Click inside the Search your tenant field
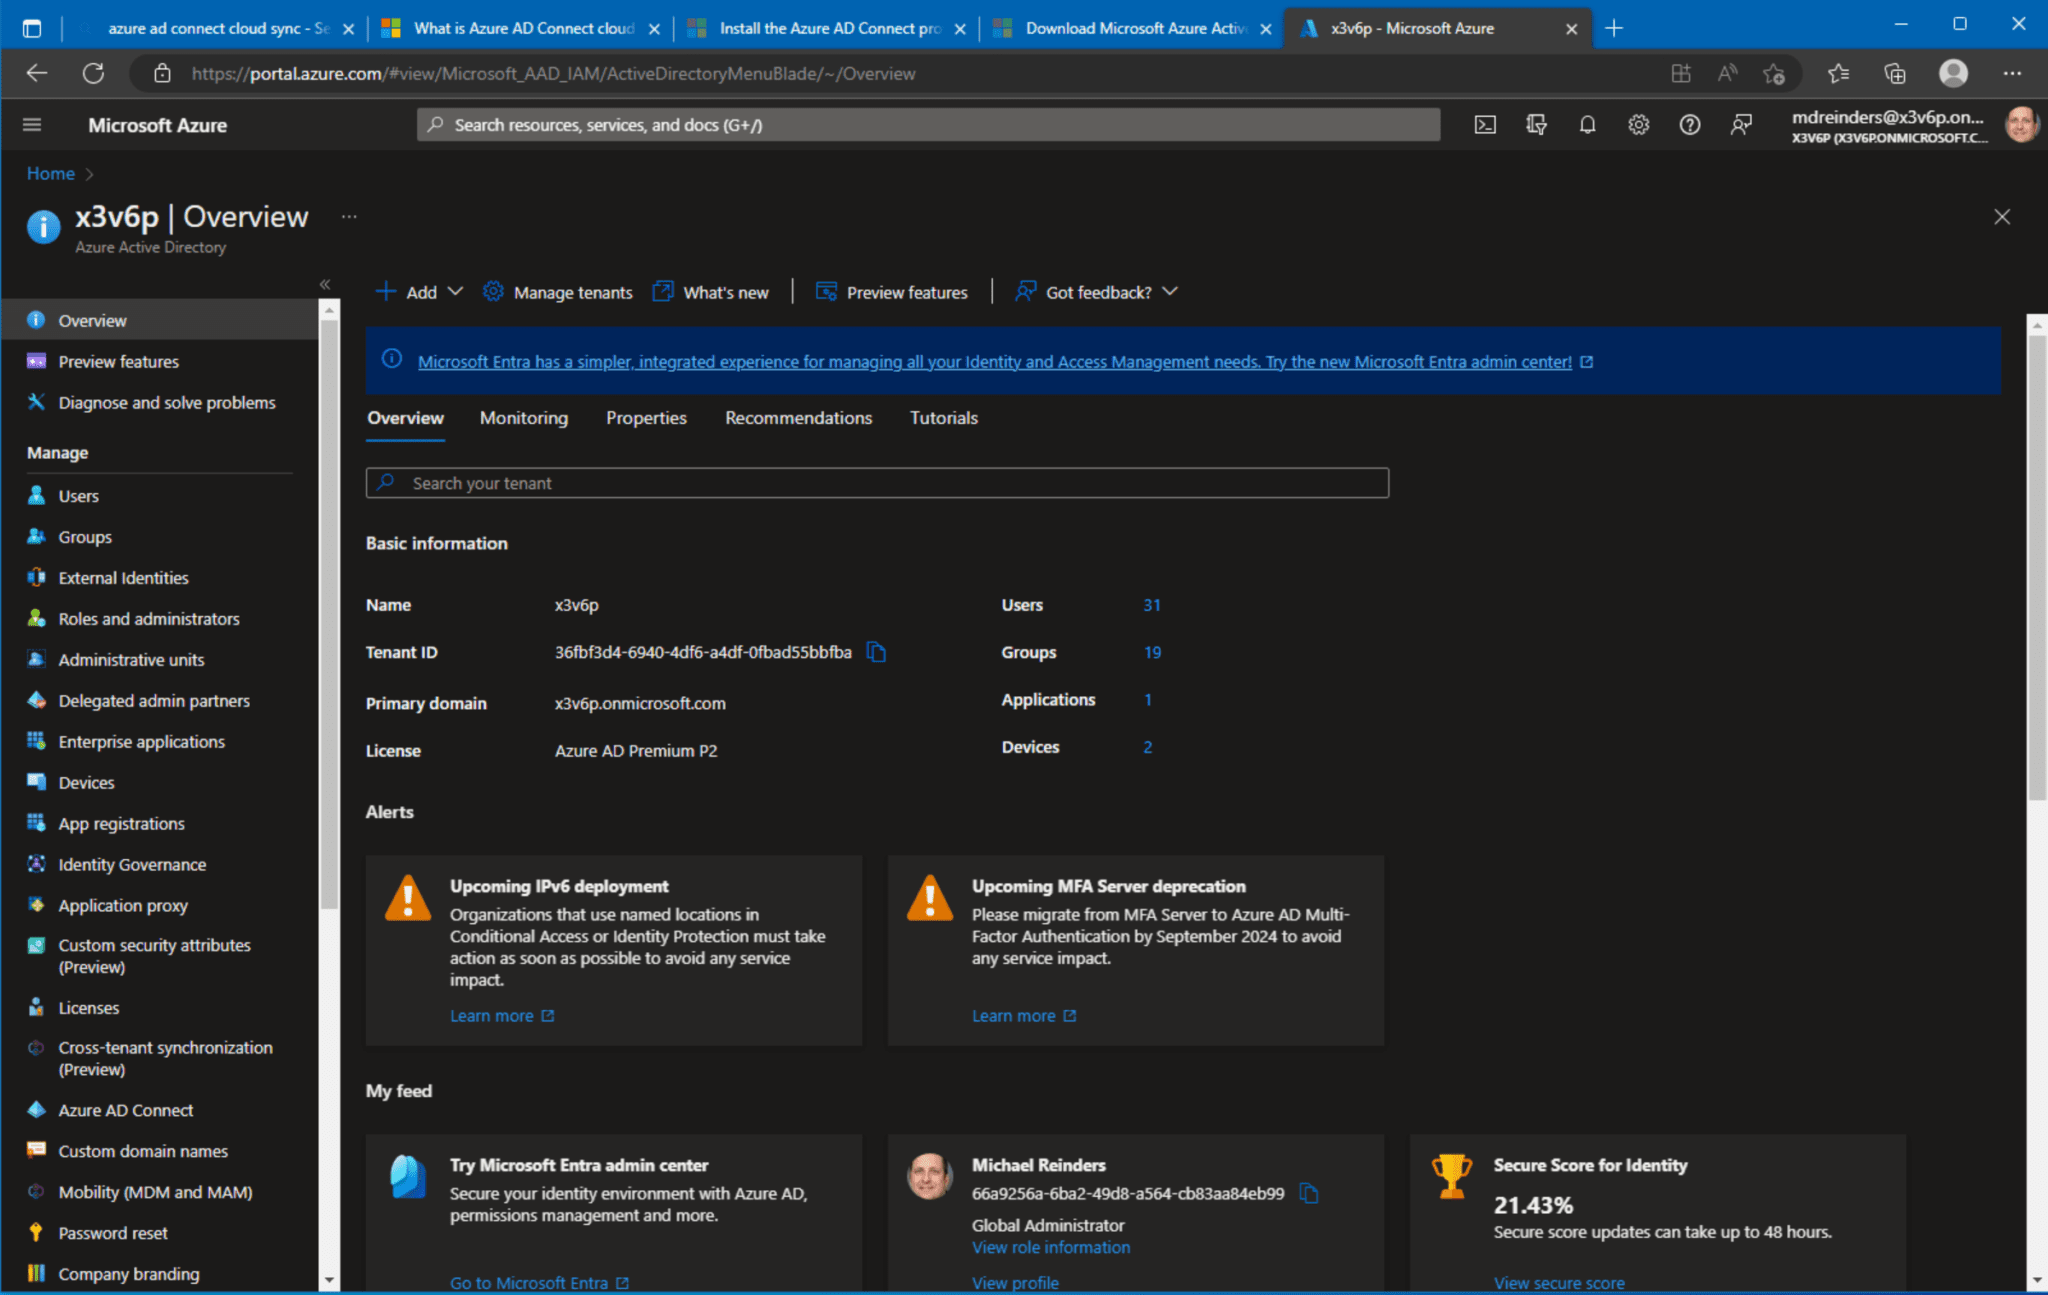 (876, 483)
